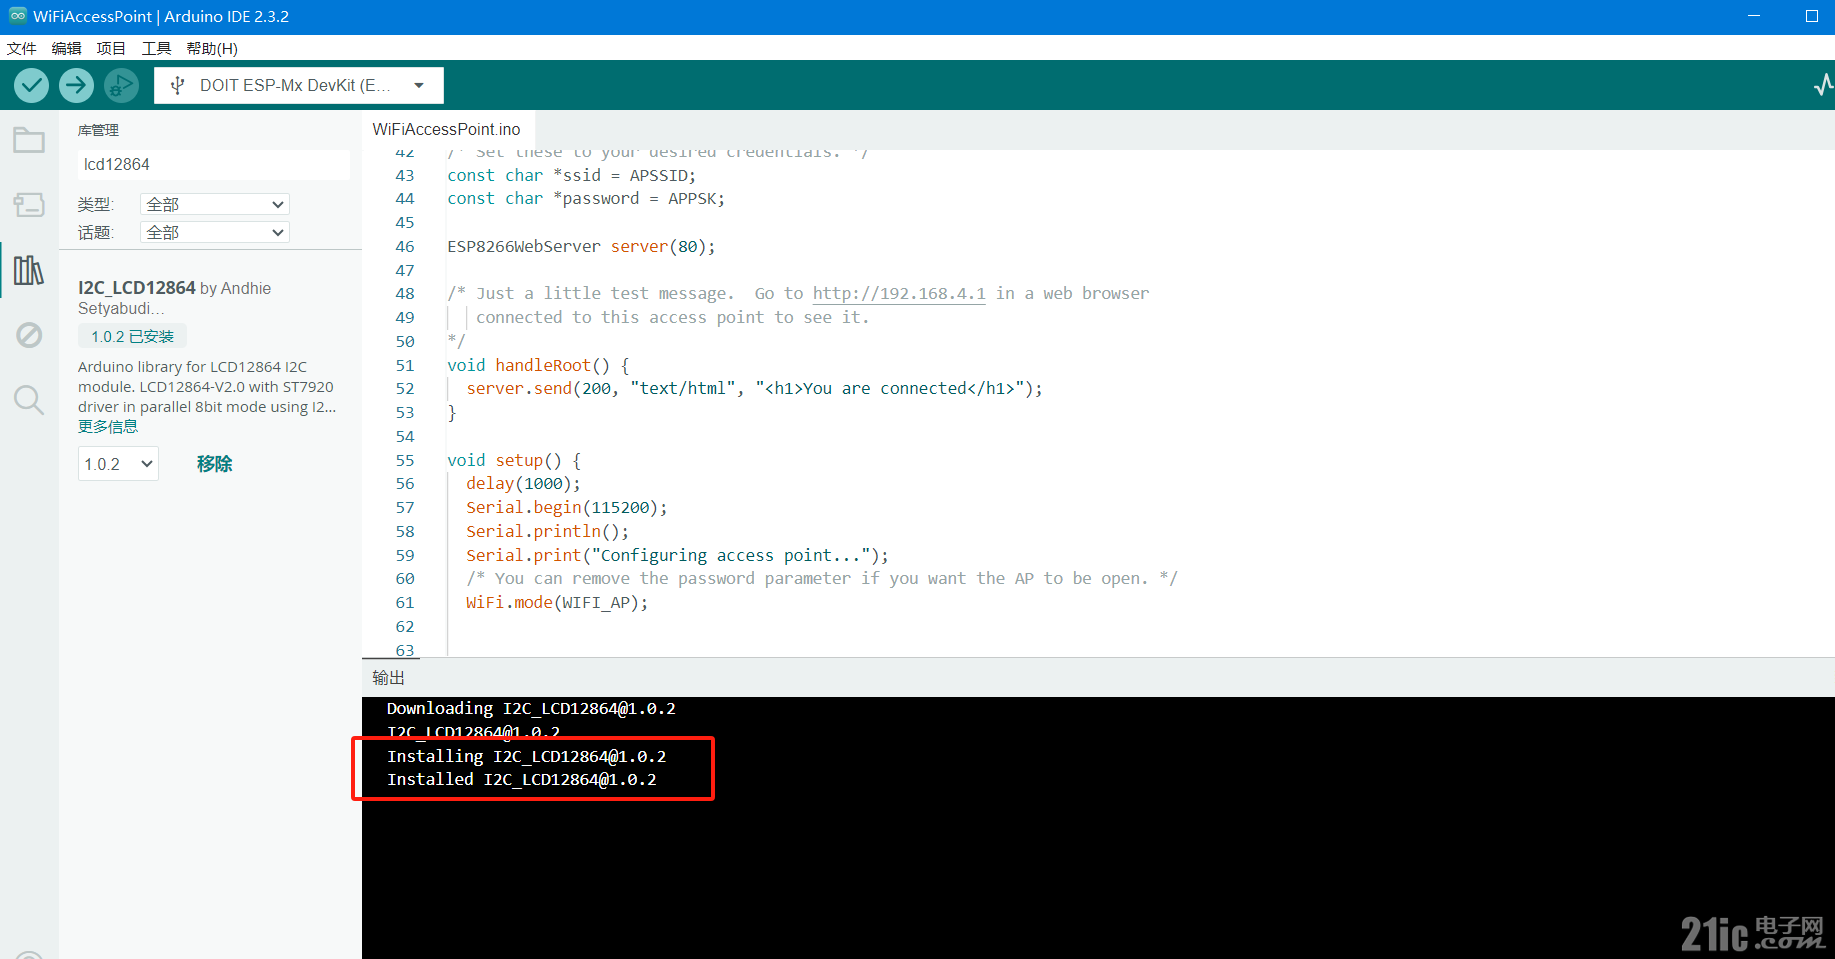1835x959 pixels.
Task: Follow the http://192.168.4.1 link in code
Action: coord(899,293)
